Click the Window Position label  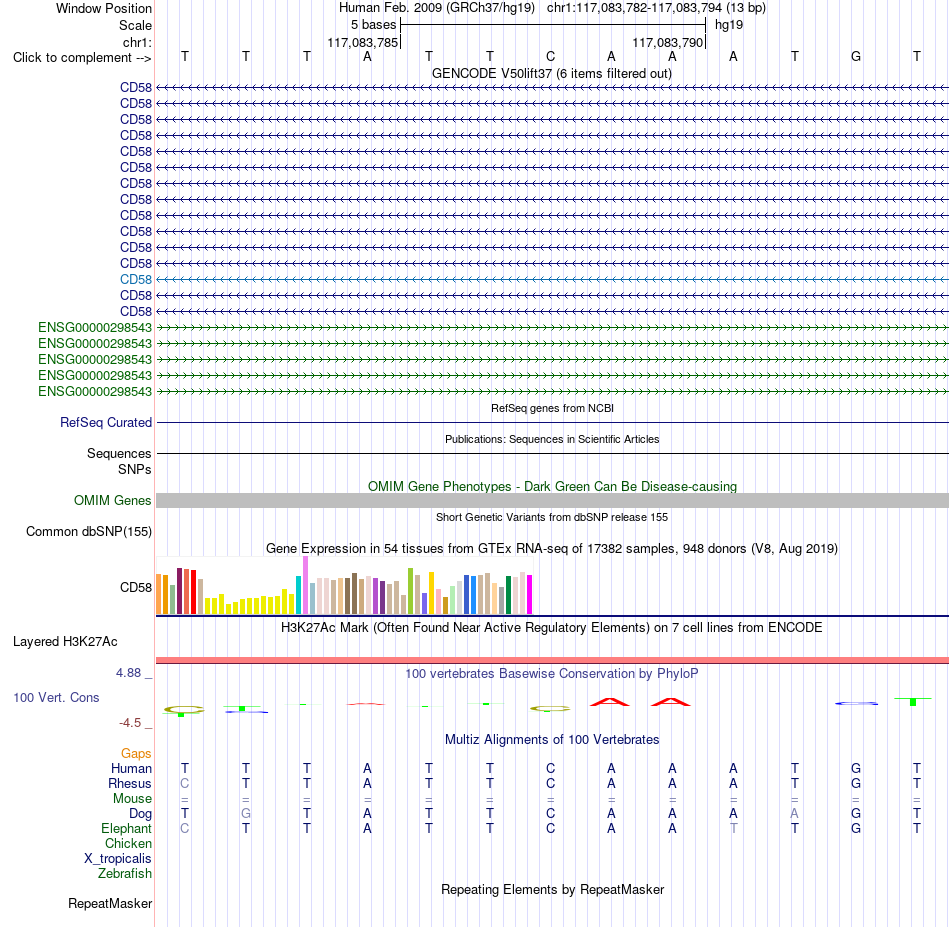(x=104, y=8)
